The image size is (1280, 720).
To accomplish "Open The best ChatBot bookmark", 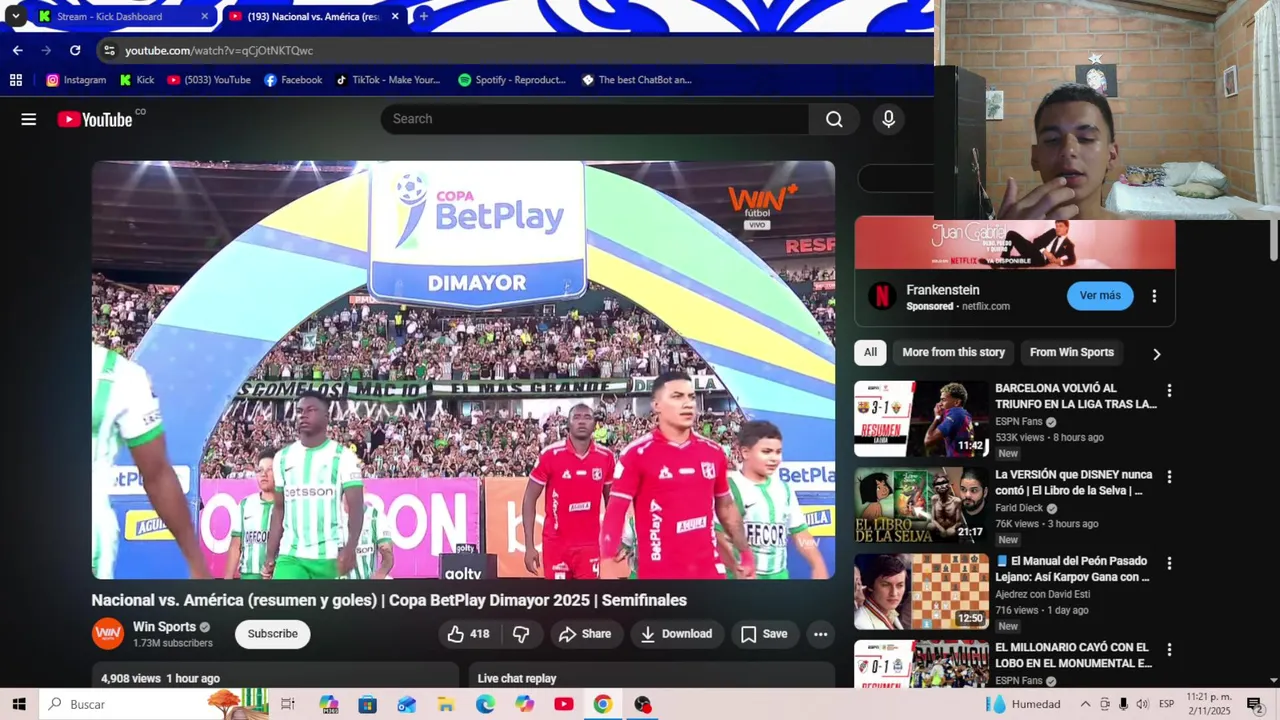I will [x=637, y=80].
